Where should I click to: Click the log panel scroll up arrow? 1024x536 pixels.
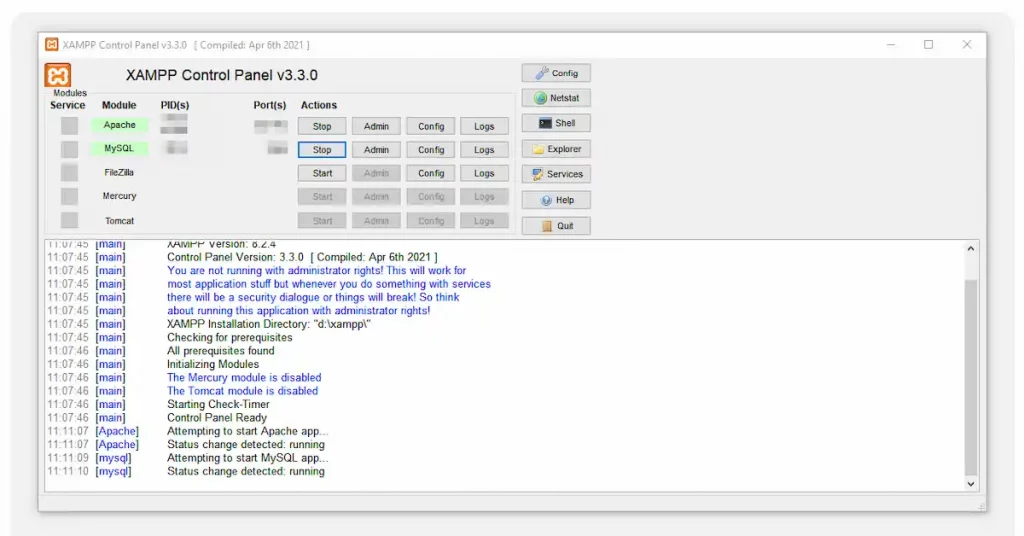coord(970,249)
